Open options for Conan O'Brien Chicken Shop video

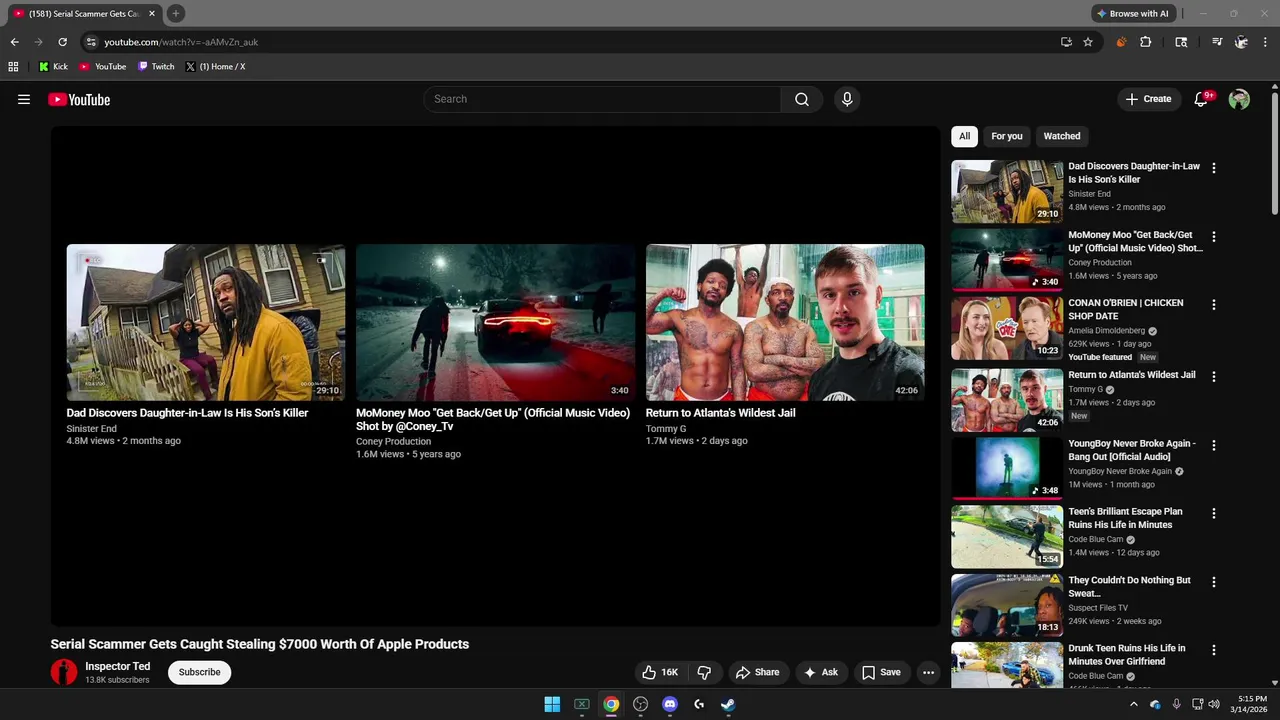coord(1214,305)
